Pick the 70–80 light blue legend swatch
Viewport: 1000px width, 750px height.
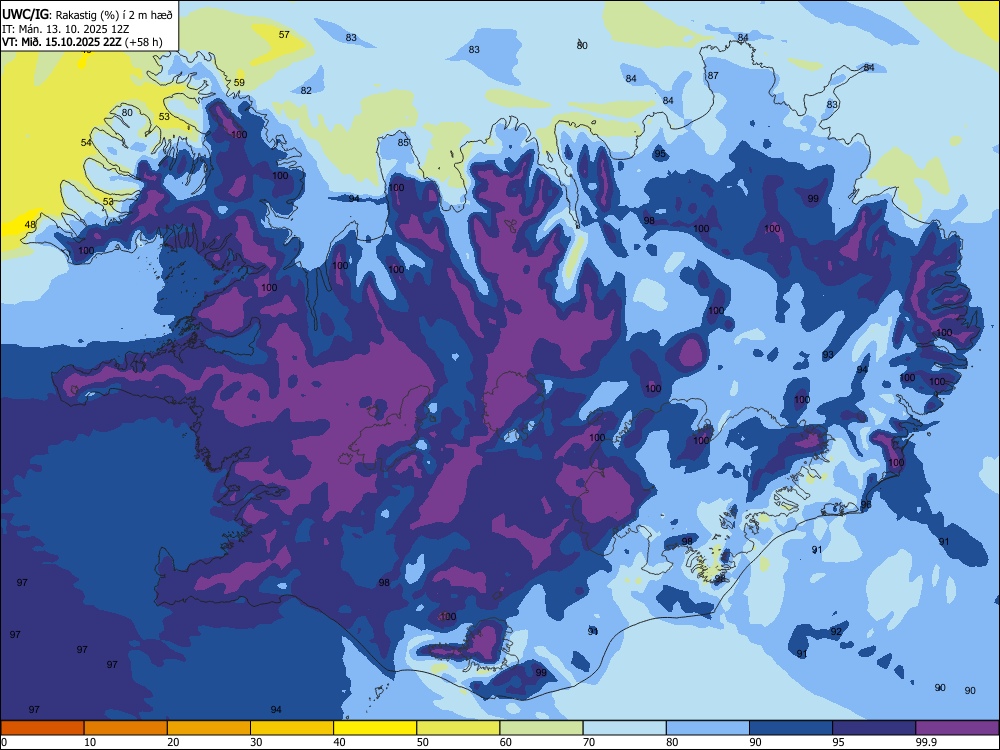tap(624, 728)
